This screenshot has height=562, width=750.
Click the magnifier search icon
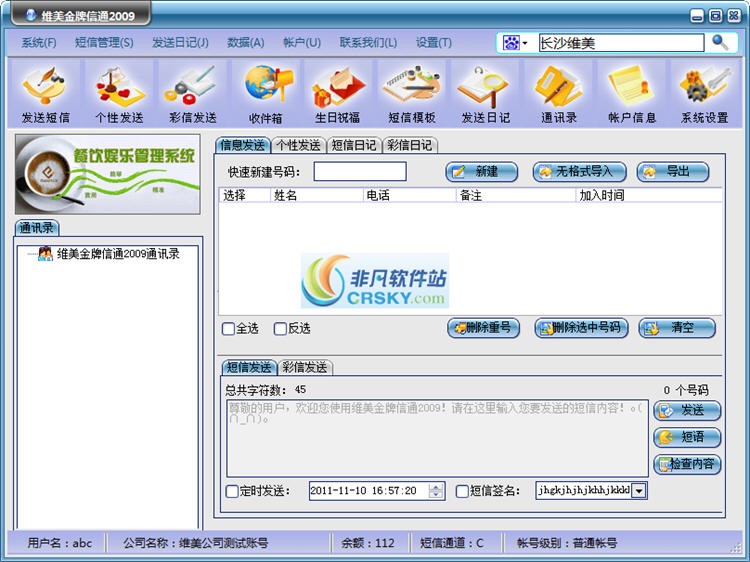tap(720, 43)
